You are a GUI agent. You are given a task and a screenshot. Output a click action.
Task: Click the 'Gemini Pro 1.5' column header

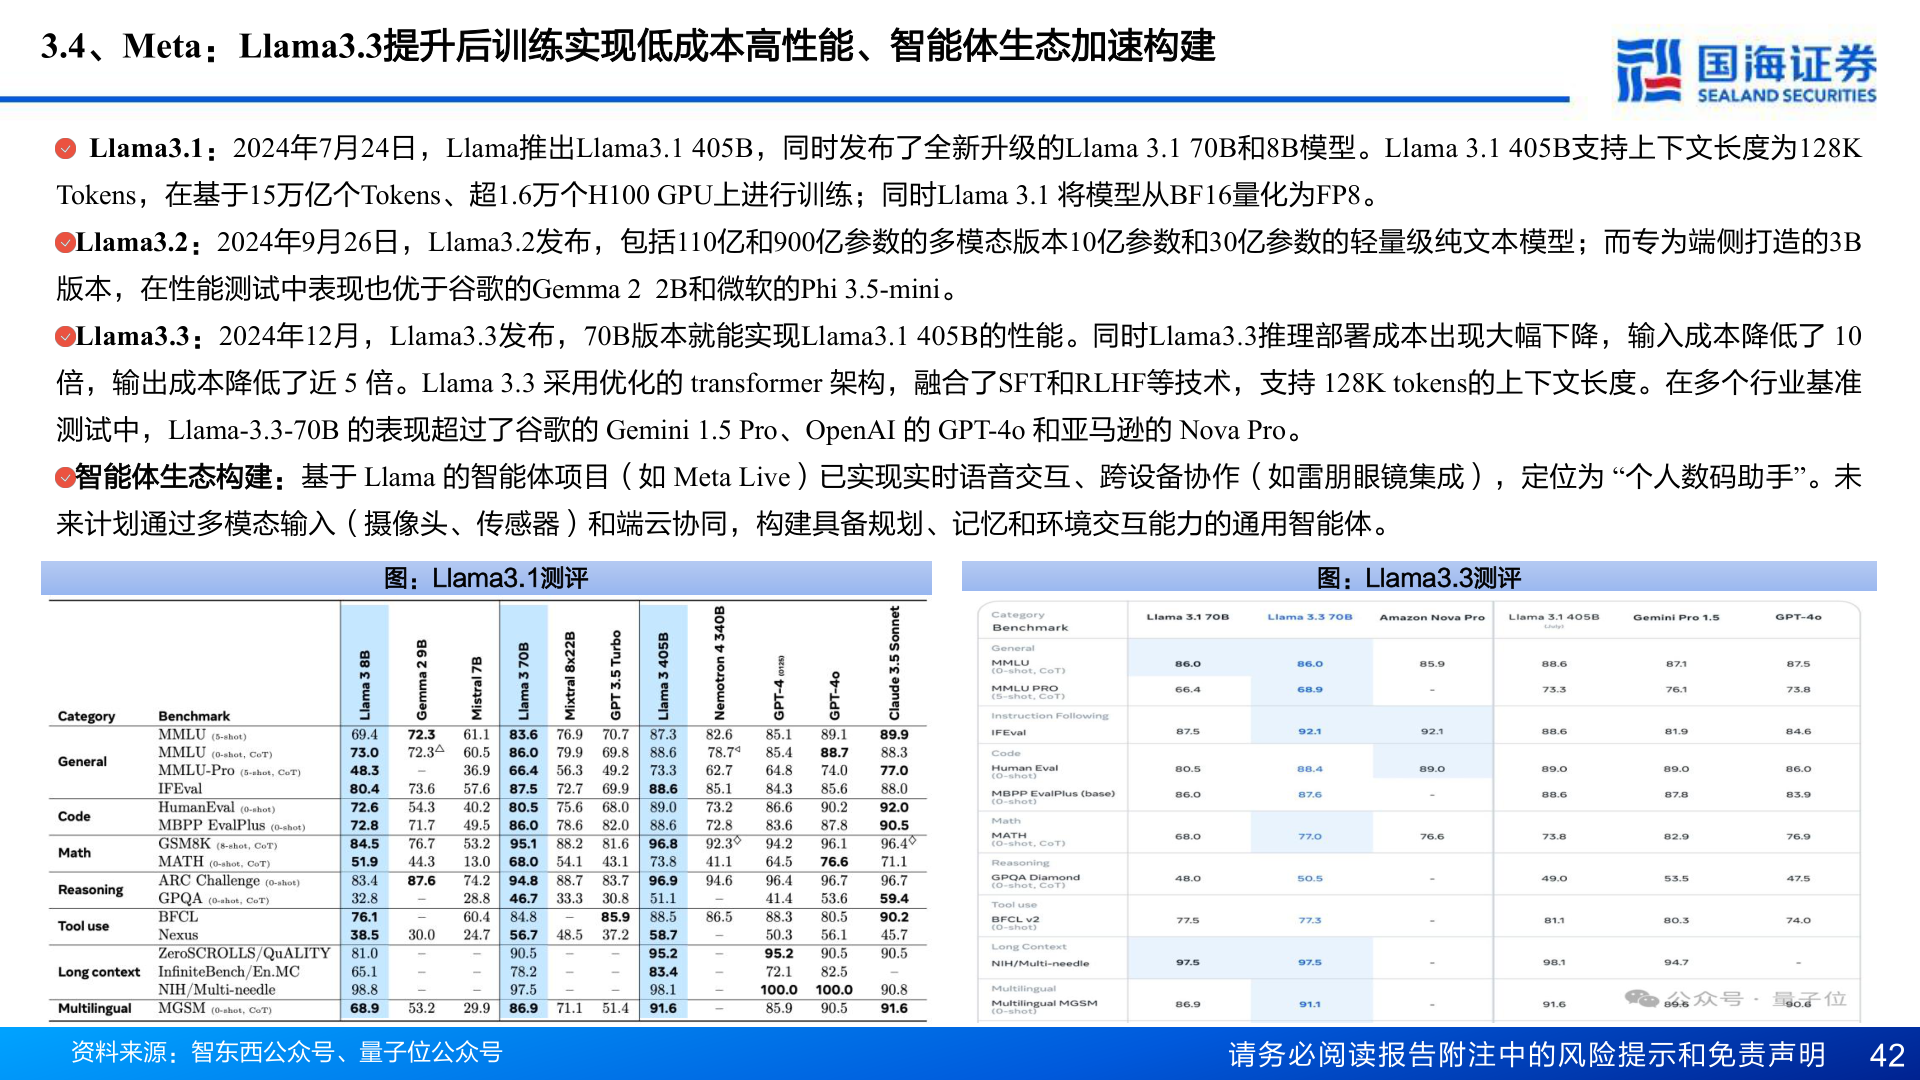coord(1676,617)
